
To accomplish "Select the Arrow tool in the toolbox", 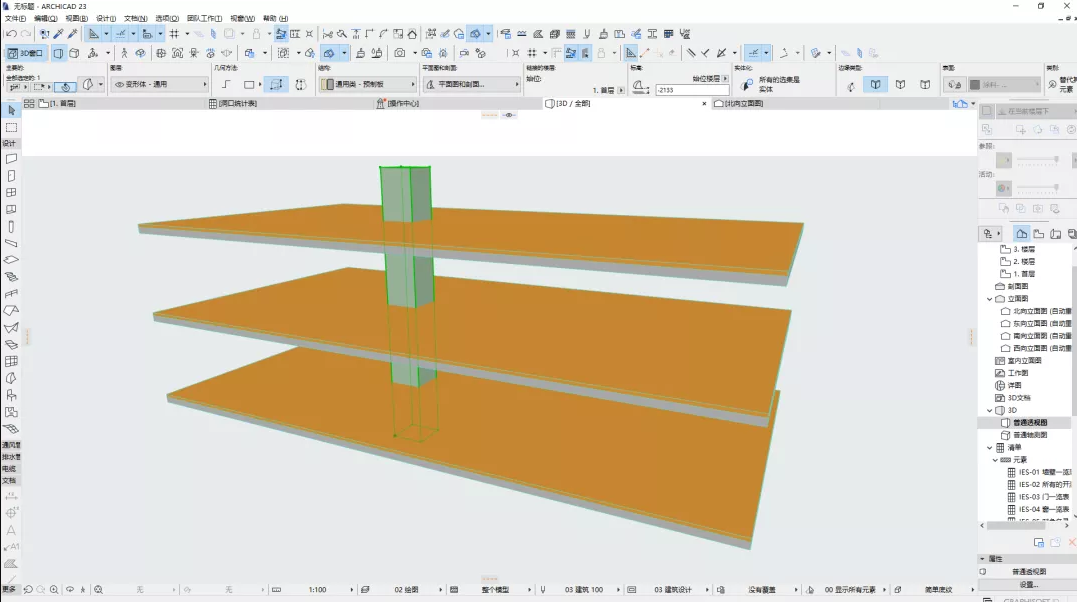I will pos(11,110).
